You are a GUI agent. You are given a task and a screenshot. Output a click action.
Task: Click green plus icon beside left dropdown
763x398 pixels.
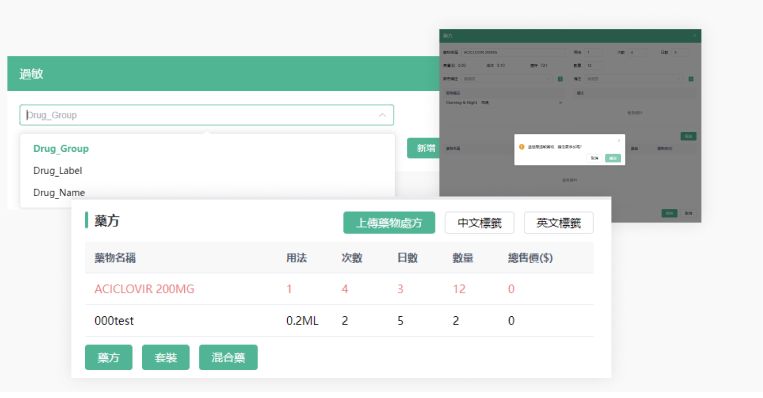[x=560, y=79]
